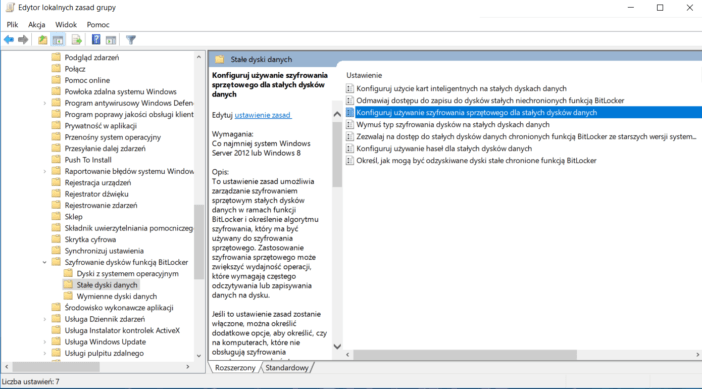702x389 pixels.
Task: Open the Widok menu
Action: (66, 25)
